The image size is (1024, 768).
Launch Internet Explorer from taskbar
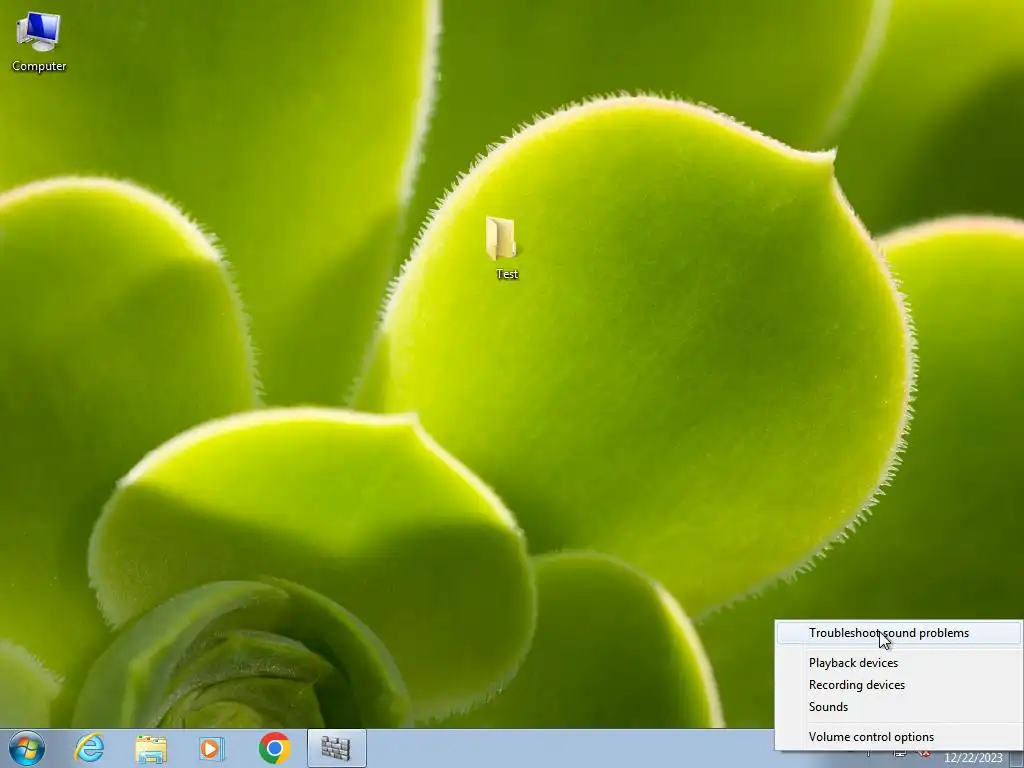click(x=89, y=748)
